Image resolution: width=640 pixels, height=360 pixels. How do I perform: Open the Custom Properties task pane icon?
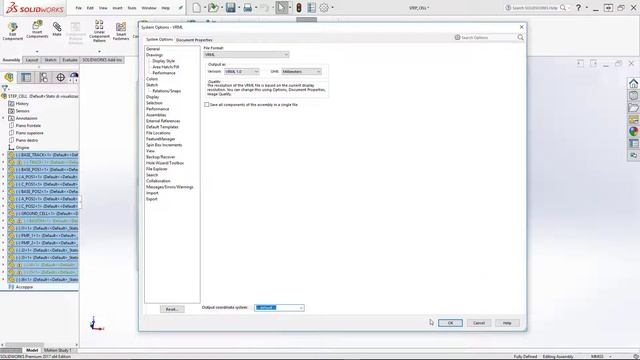pyautogui.click(x=633, y=143)
